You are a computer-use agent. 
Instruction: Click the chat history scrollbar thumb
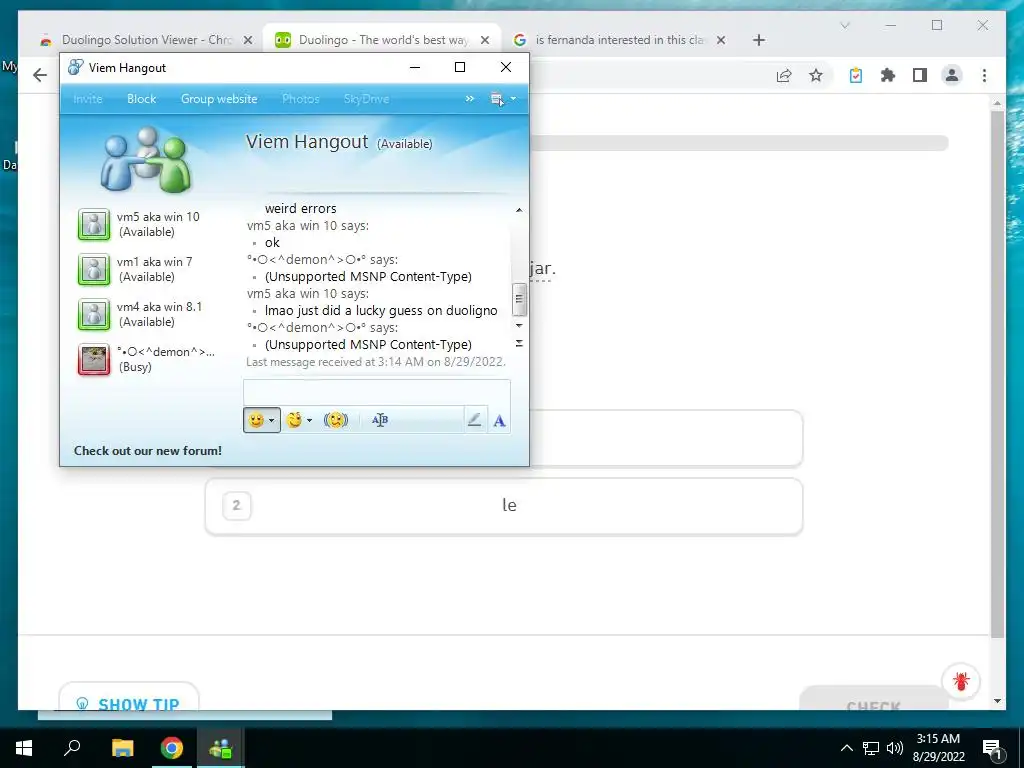pyautogui.click(x=519, y=299)
